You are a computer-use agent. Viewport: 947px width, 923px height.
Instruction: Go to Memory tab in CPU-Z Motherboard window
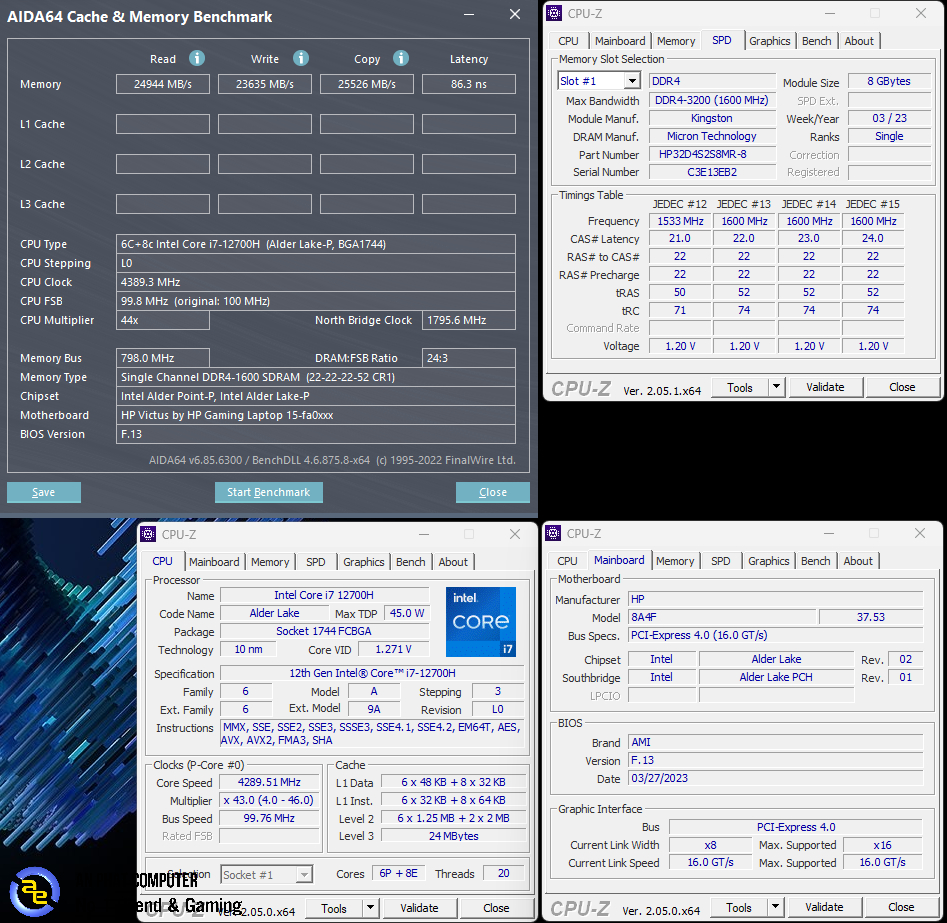[x=675, y=561]
